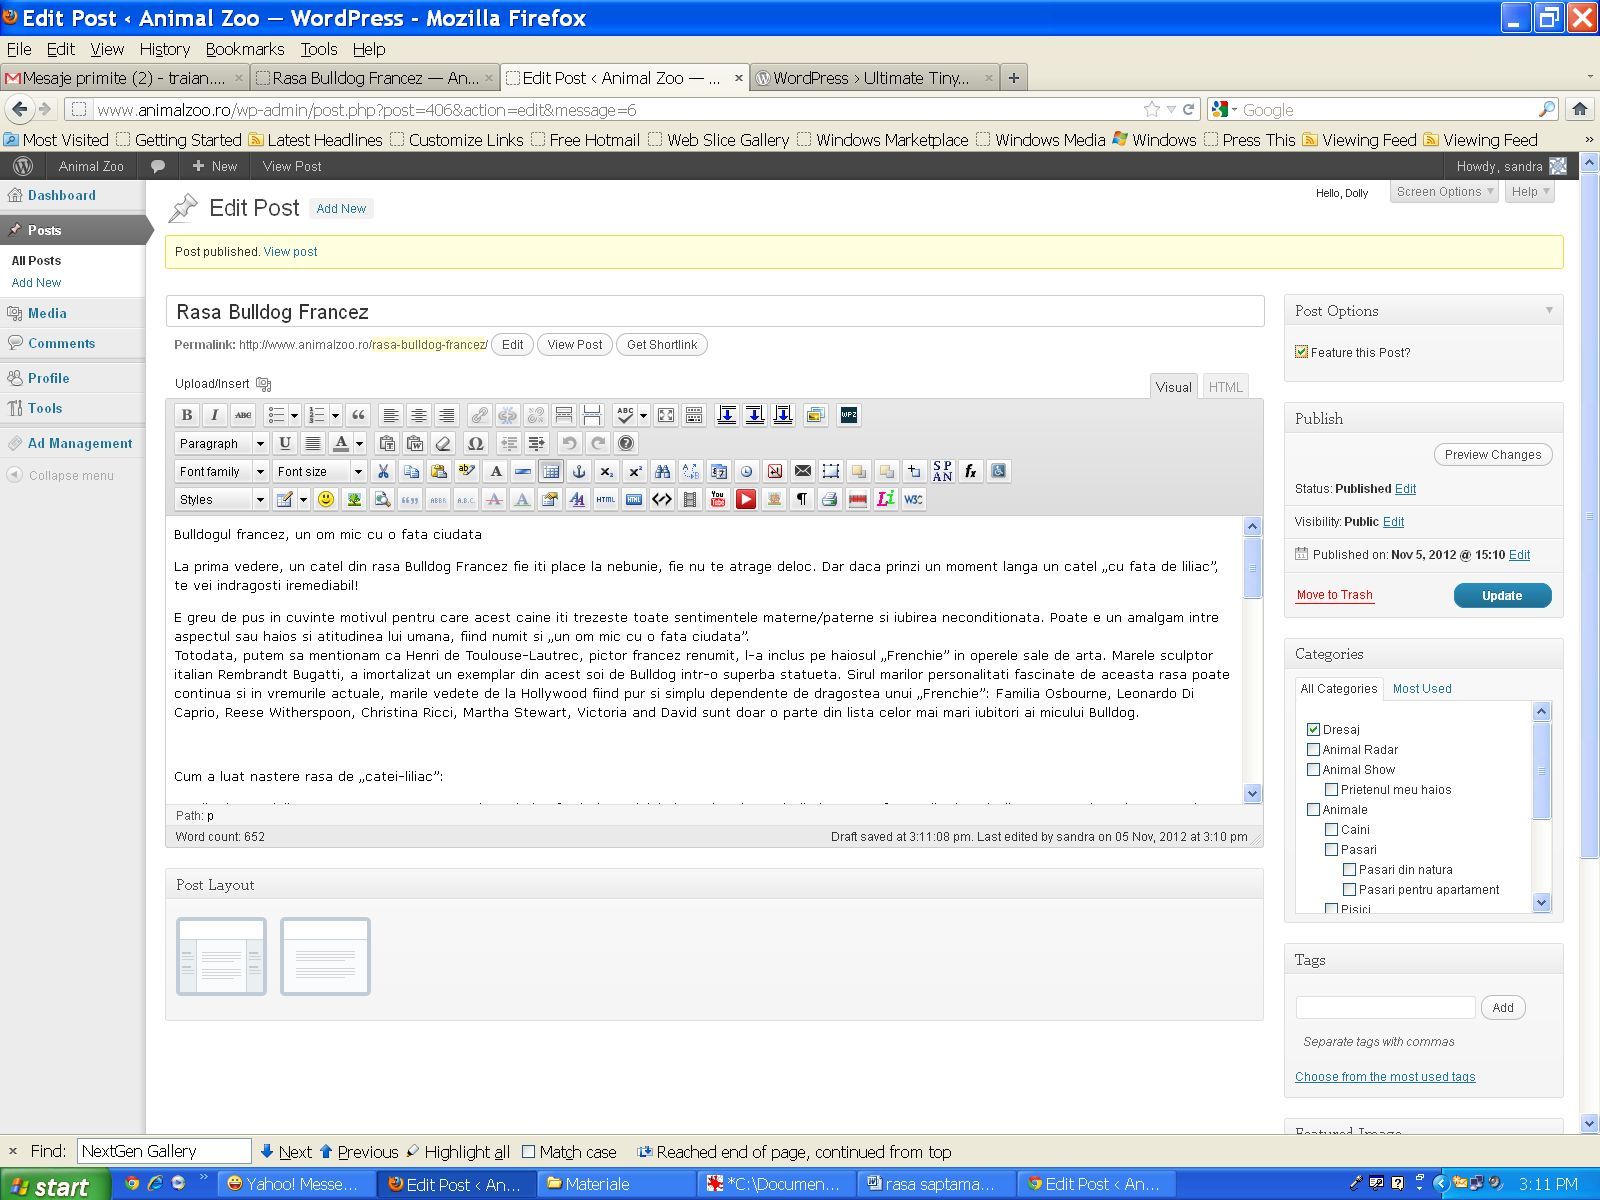Click the Update button
This screenshot has height=1200, width=1600.
[1501, 595]
